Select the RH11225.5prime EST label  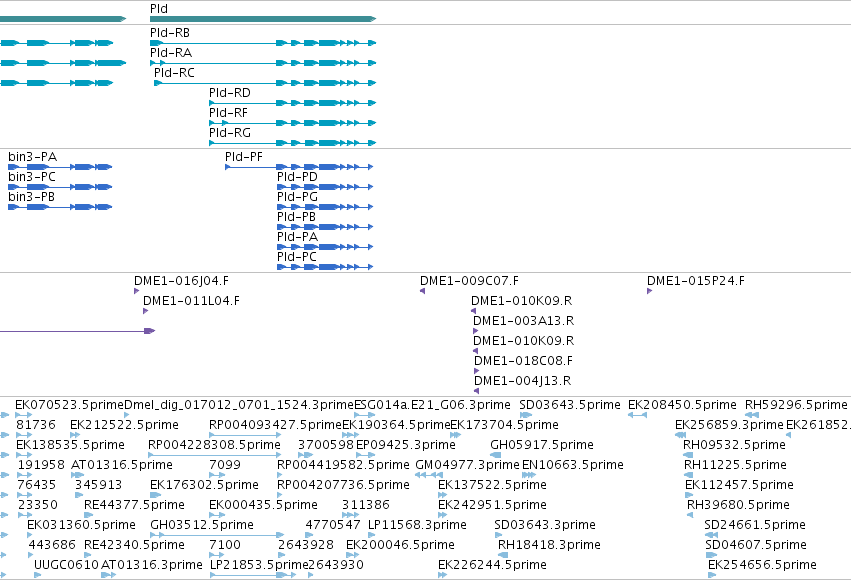click(x=735, y=466)
